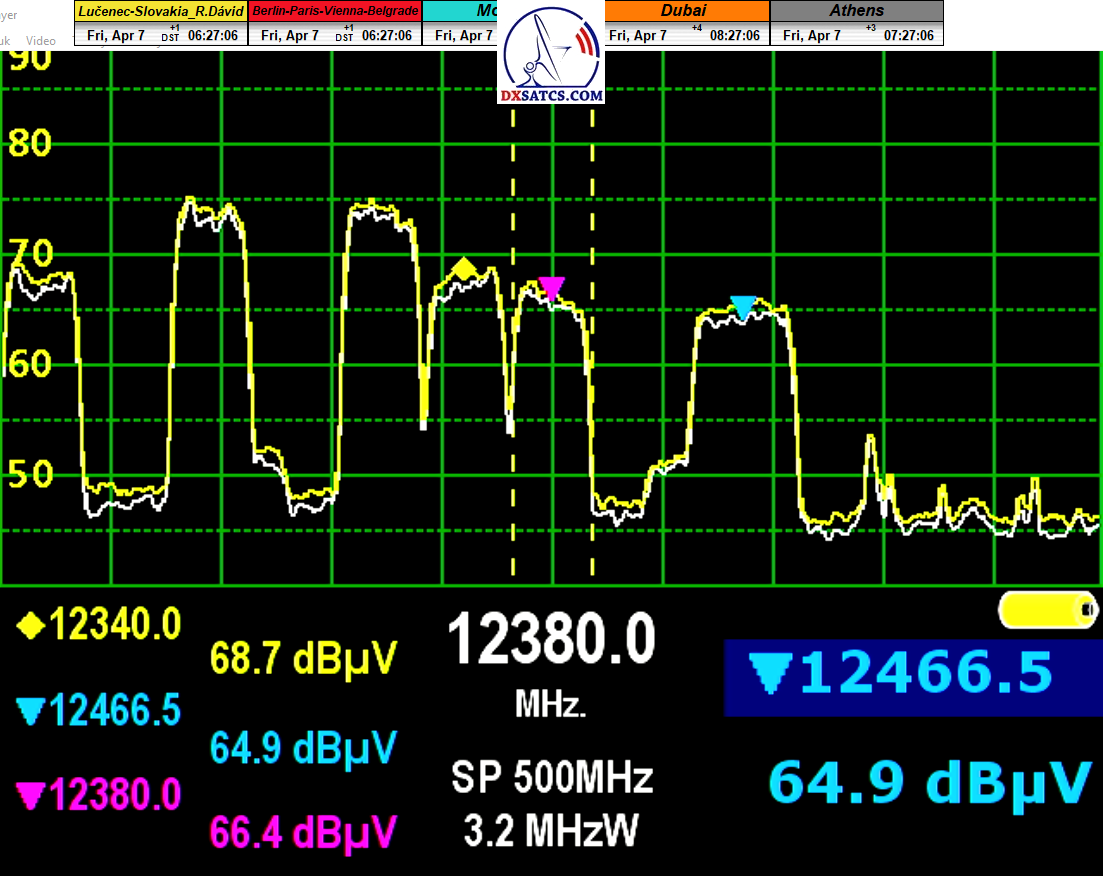Select the cyan 12466.5 marker legend entry
The height and width of the screenshot is (876, 1103).
click(x=99, y=711)
